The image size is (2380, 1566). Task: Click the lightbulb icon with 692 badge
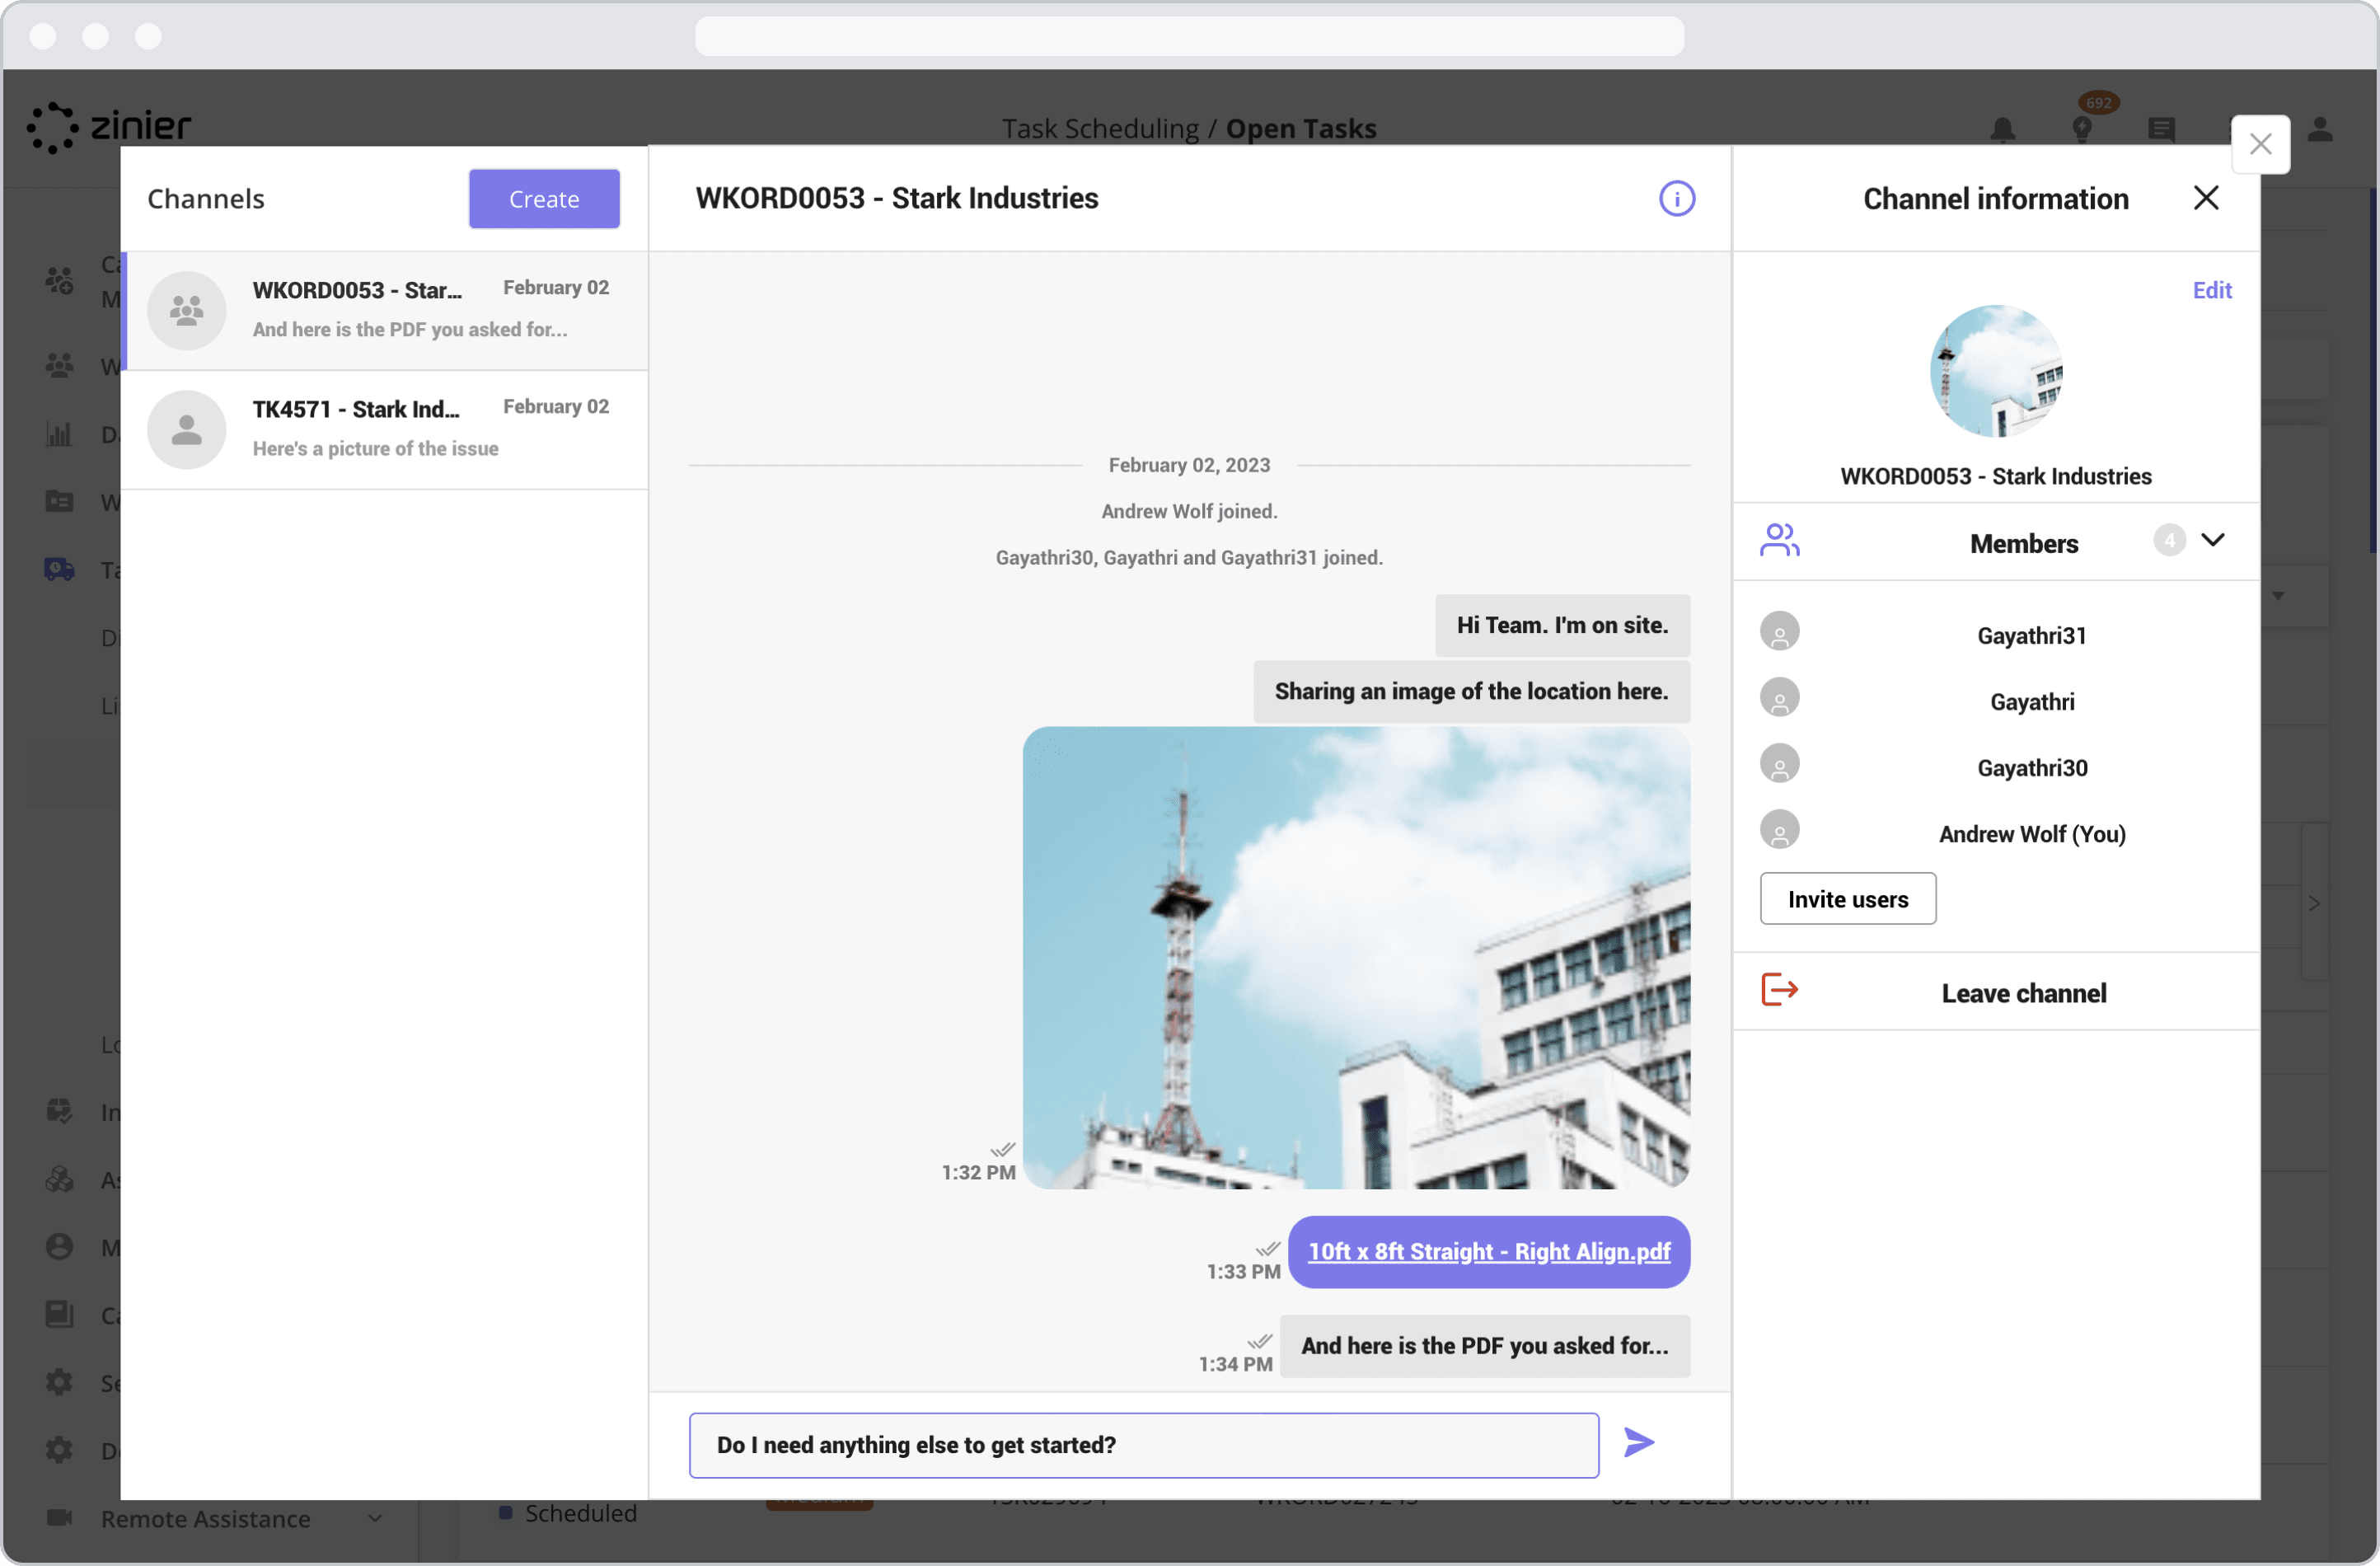[2082, 129]
